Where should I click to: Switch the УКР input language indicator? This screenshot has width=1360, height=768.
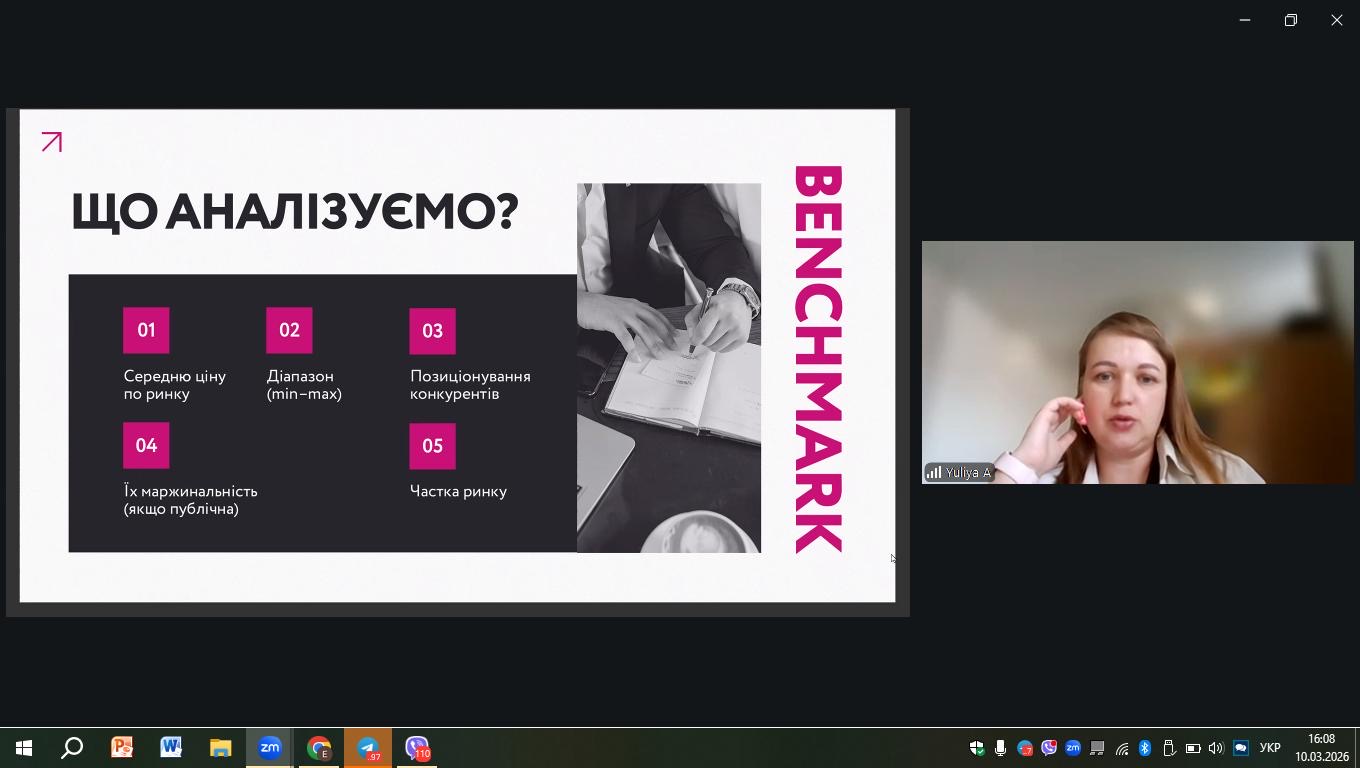(x=1270, y=748)
